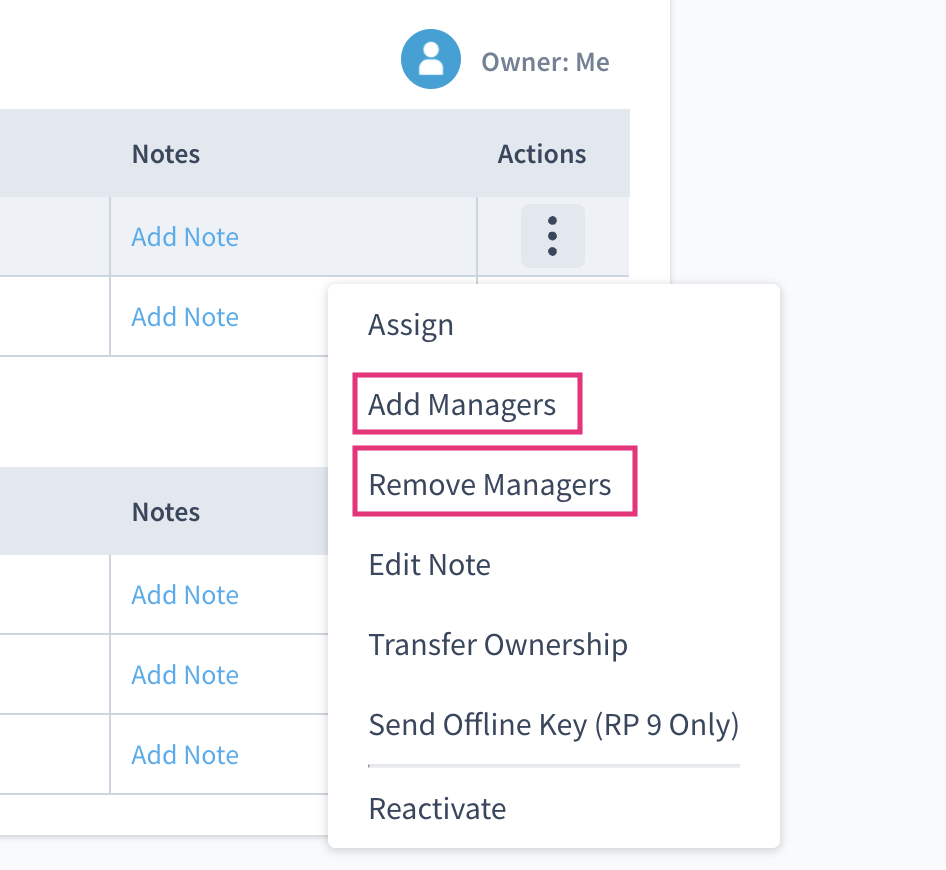Choose Add Managers in the context menu
The width and height of the screenshot is (946, 870).
[x=462, y=405]
